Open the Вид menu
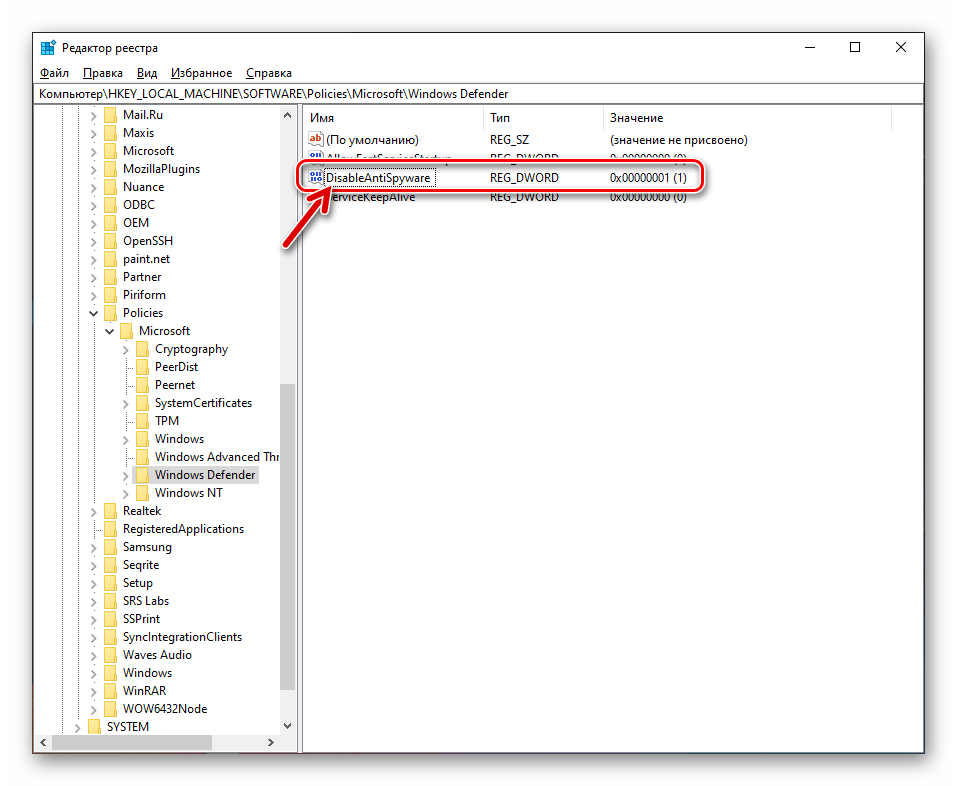 pyautogui.click(x=146, y=73)
